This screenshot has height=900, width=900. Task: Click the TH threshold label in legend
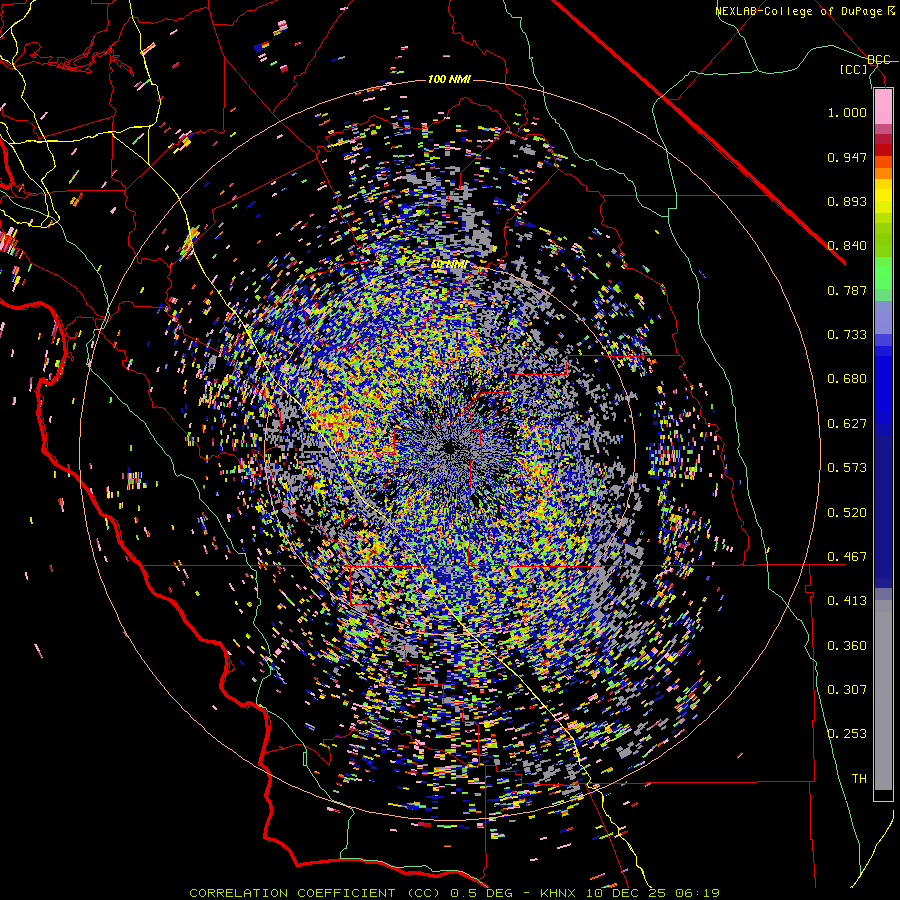[859, 779]
